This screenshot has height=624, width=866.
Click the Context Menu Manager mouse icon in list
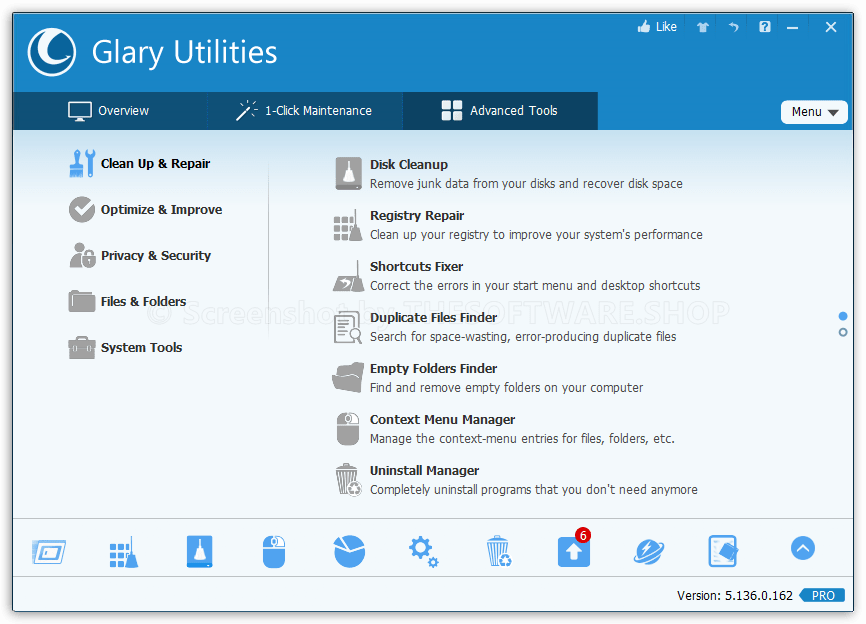[348, 429]
